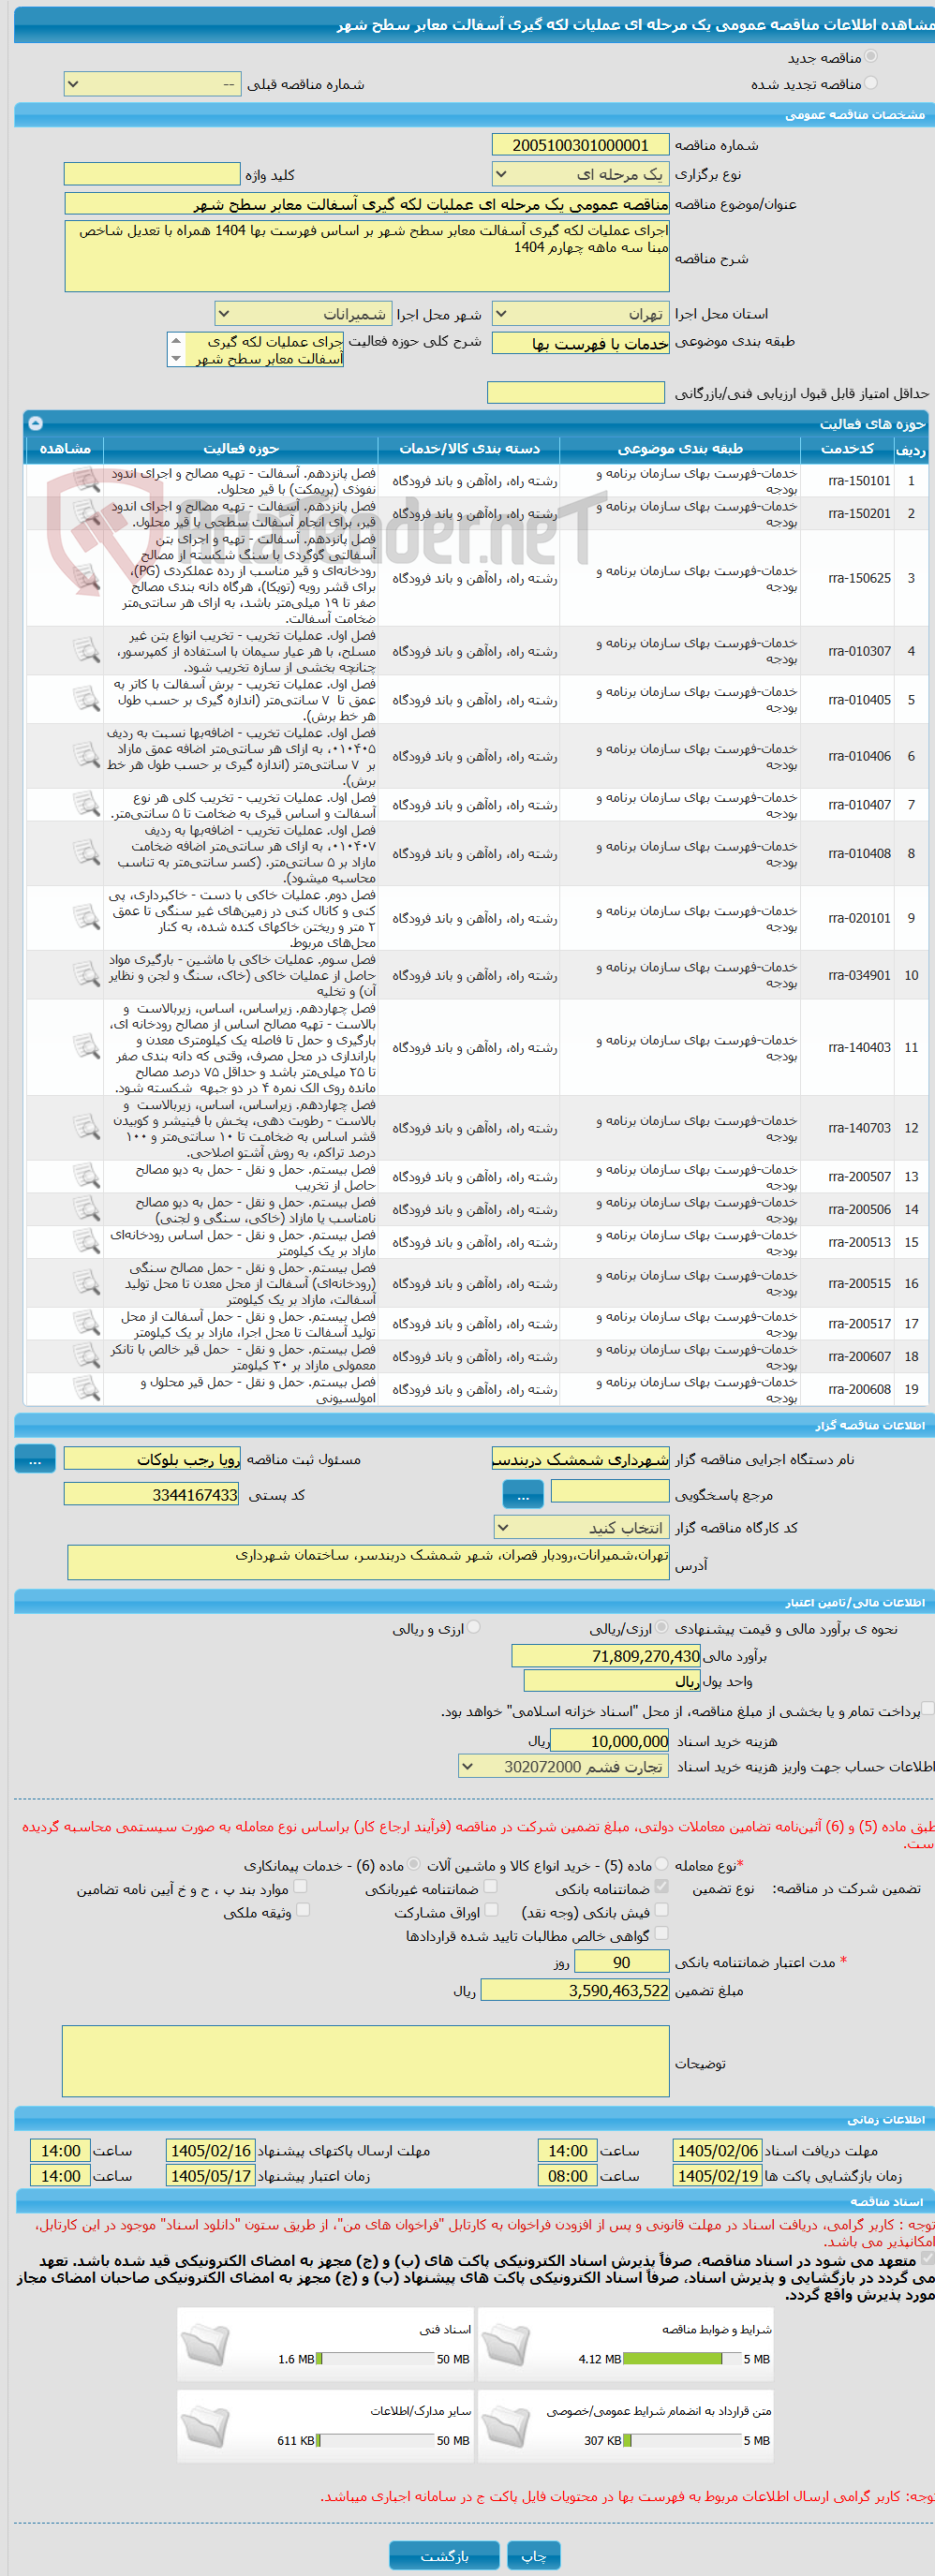
Task: Open the نوع برگزاری dropdown
Action: coord(581,174)
